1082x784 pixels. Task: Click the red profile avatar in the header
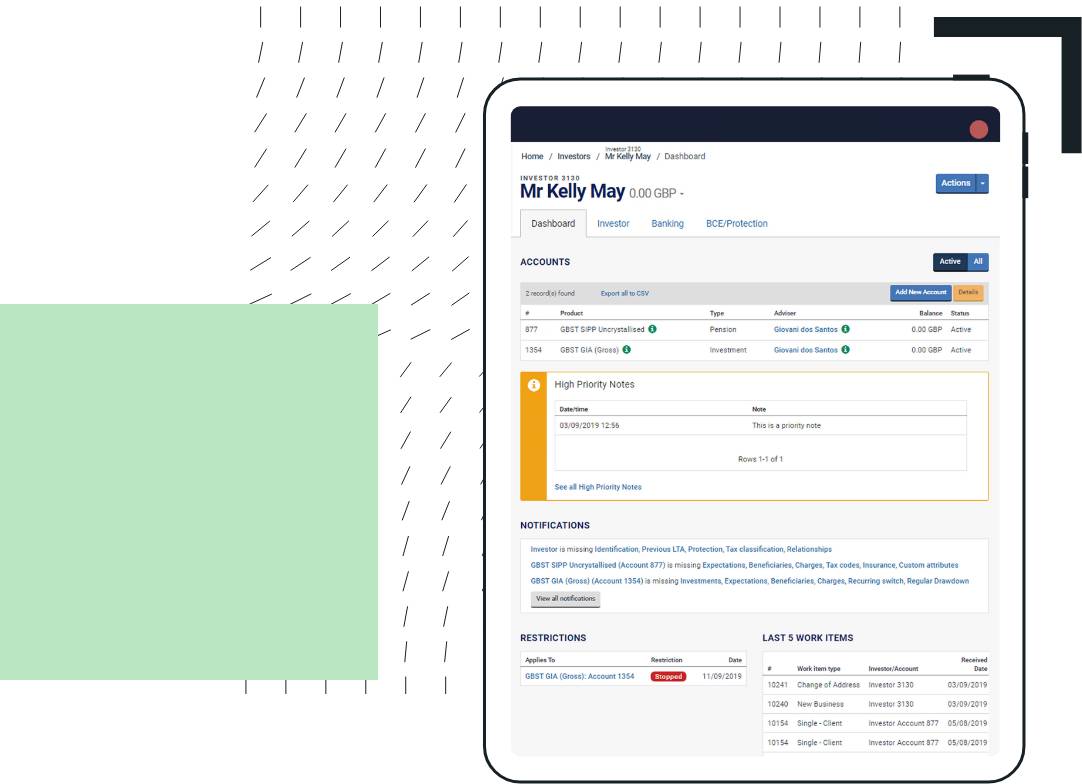click(x=977, y=128)
